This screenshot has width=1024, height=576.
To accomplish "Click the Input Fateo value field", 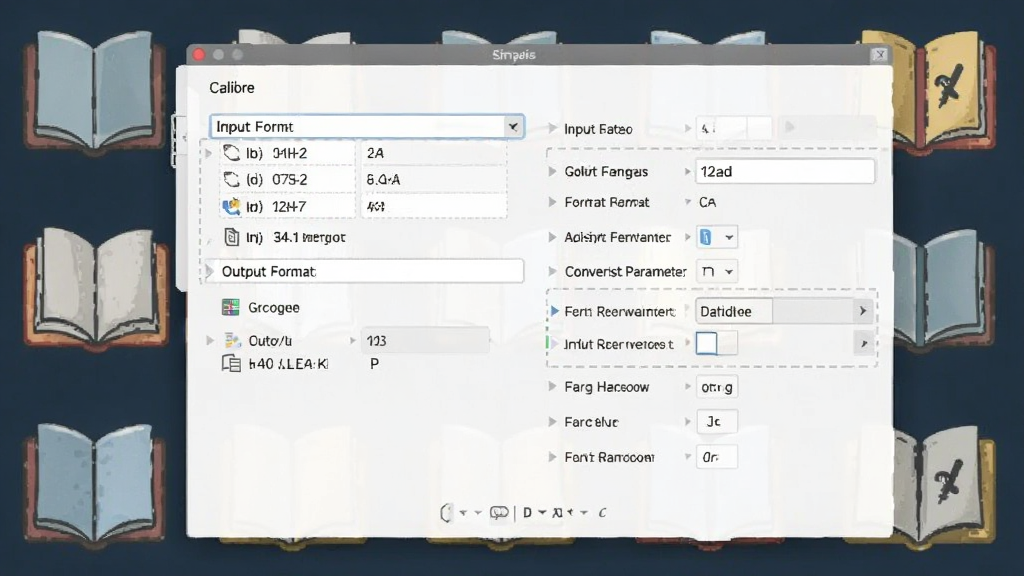I will [733, 128].
